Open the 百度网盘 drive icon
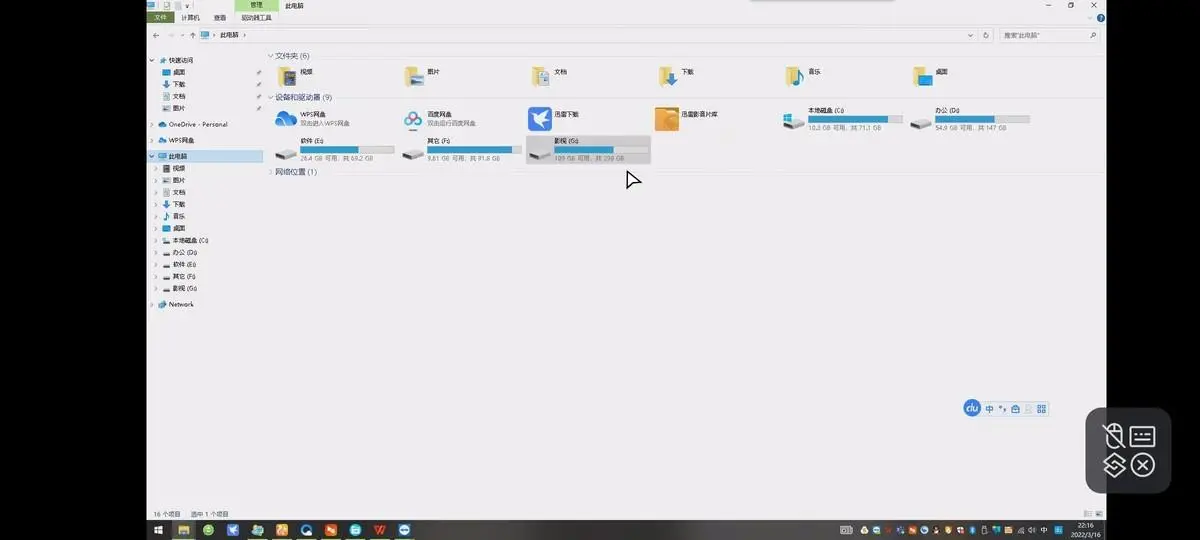This screenshot has height=540, width=1200. [413, 119]
